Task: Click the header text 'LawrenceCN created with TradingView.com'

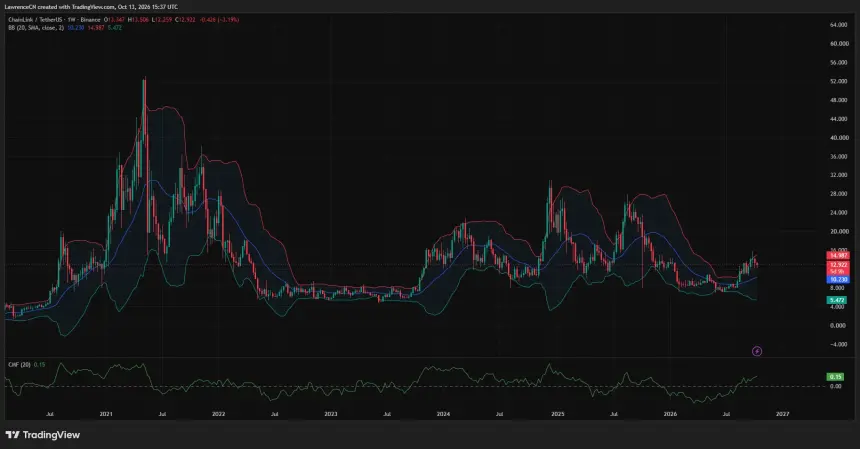Action: (x=59, y=7)
